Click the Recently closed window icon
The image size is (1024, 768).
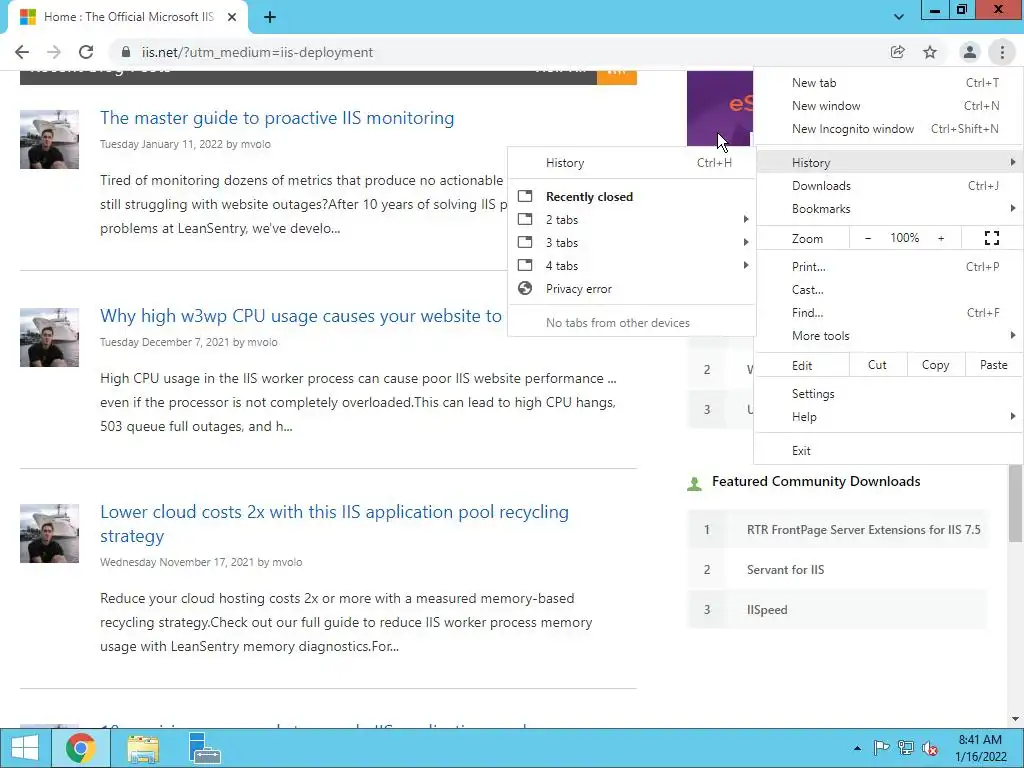525,196
